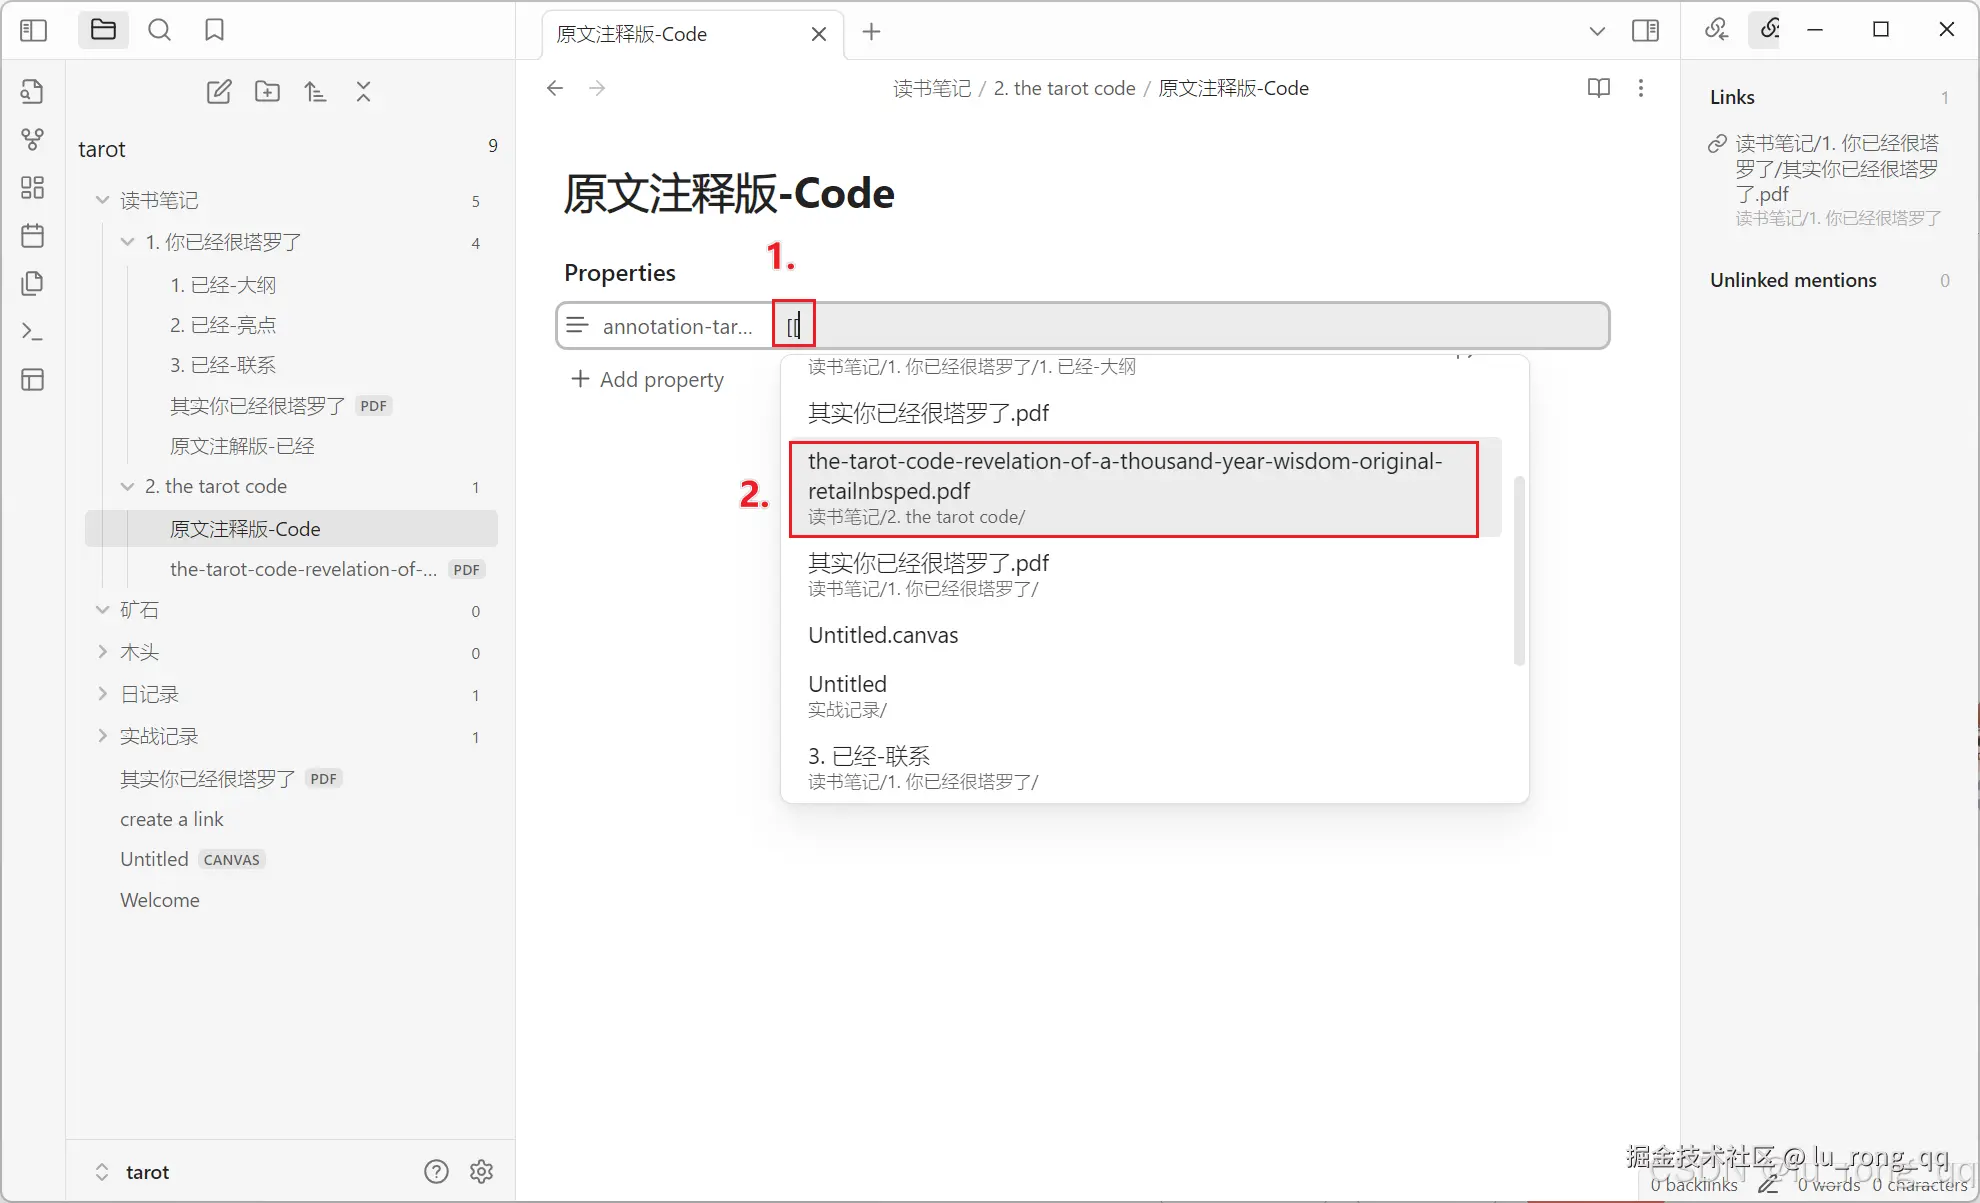Image resolution: width=1980 pixels, height=1203 pixels.
Task: Toggle the right sidebar panel
Action: [1645, 30]
